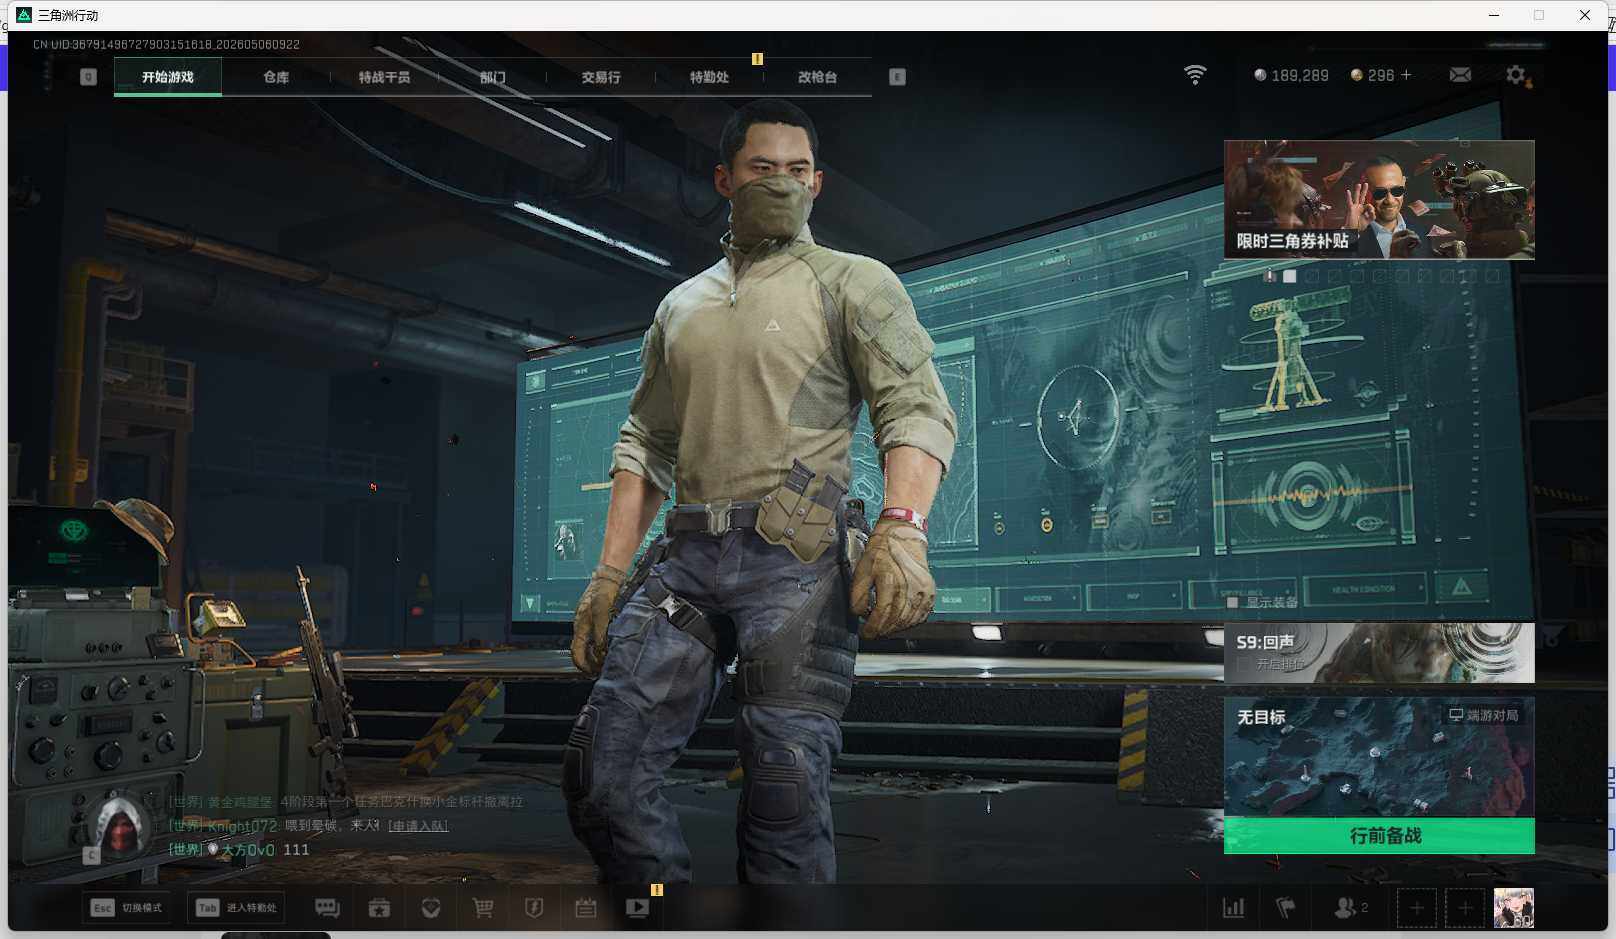Click the green 行前备战 button
This screenshot has width=1616, height=939.
pyautogui.click(x=1379, y=836)
